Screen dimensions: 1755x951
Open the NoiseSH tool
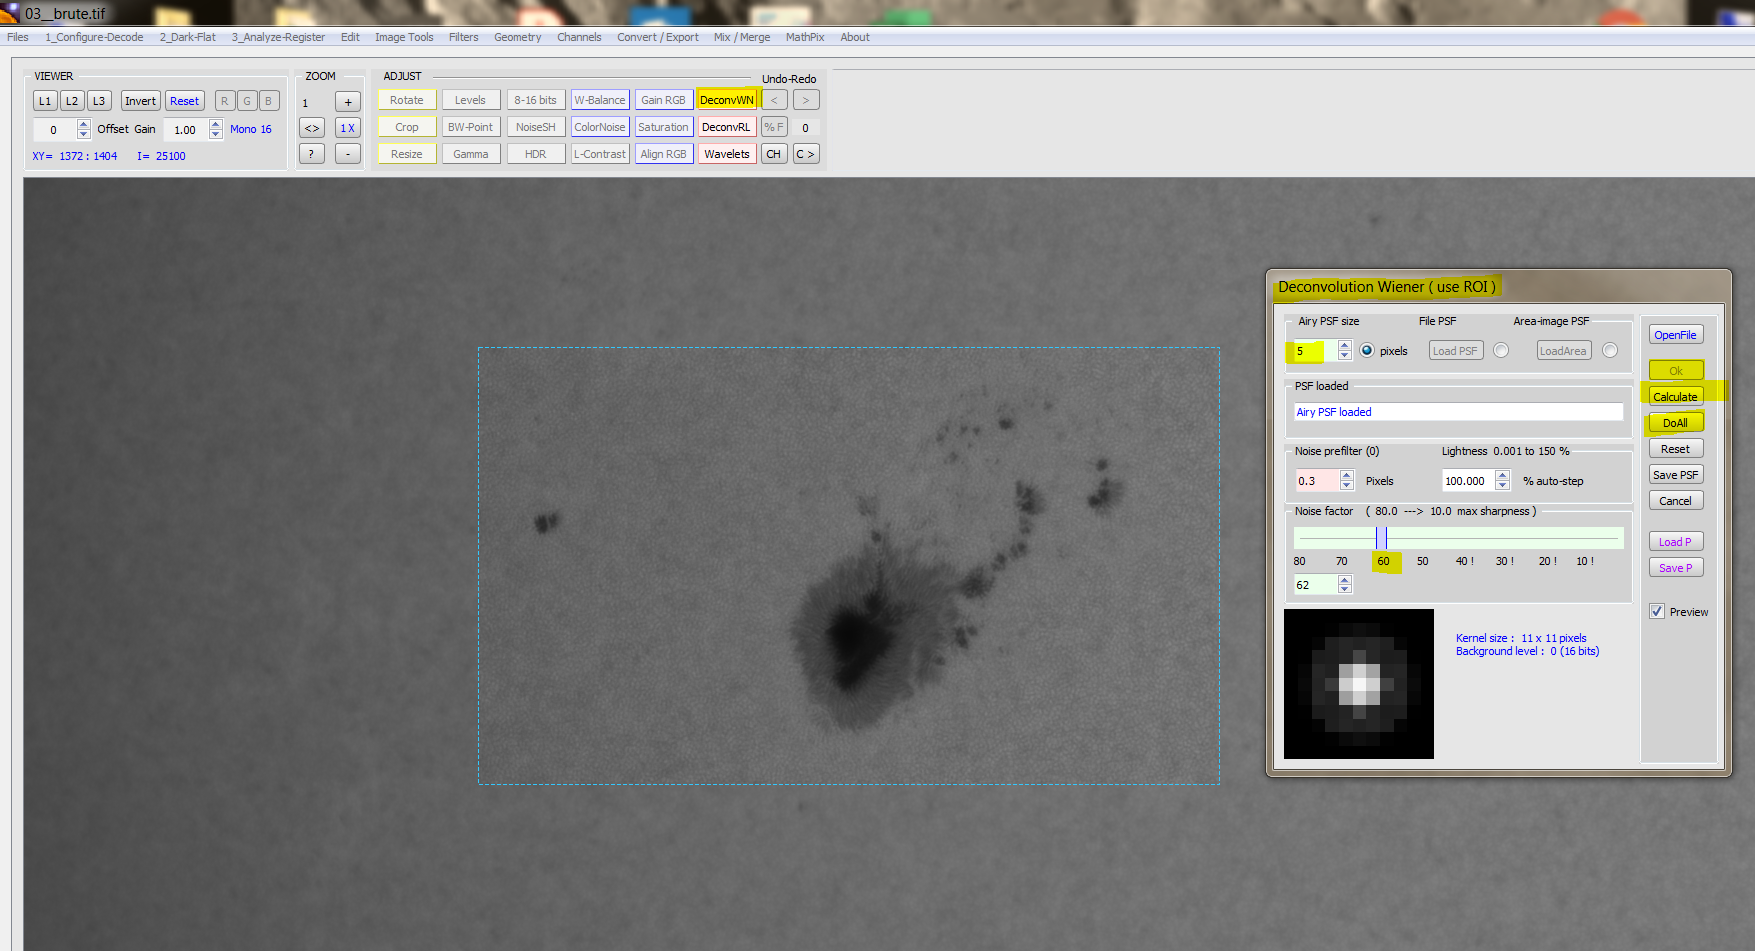pos(536,127)
